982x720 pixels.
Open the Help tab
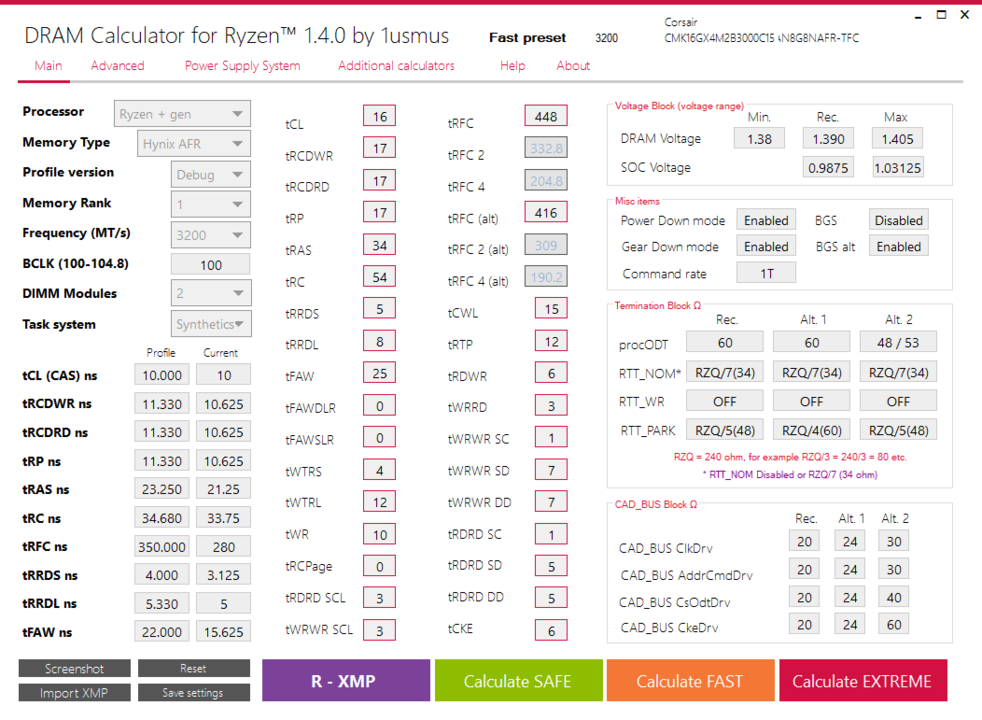(512, 66)
